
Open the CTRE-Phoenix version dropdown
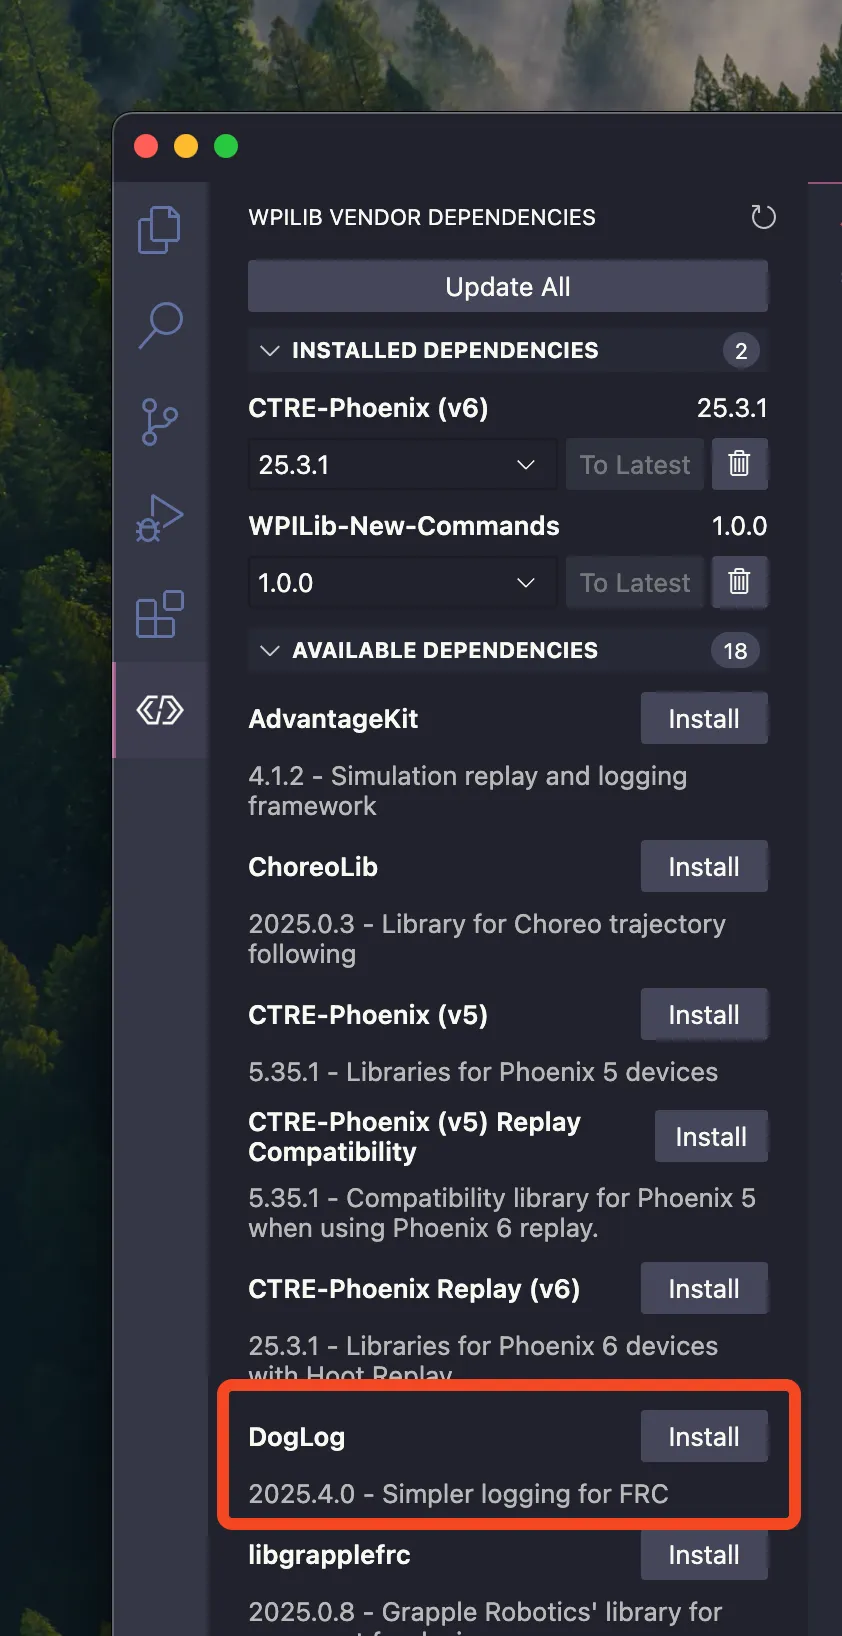click(403, 464)
